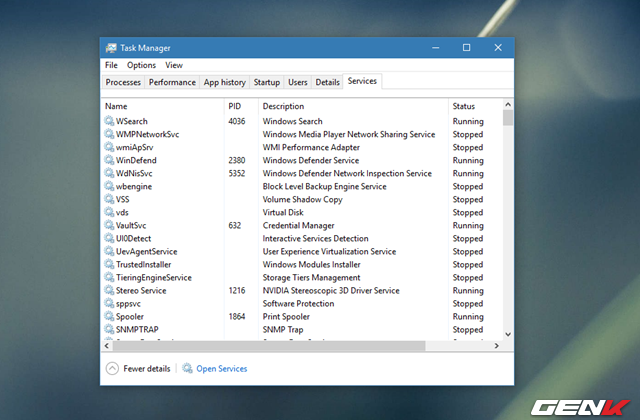Screen dimensions: 640x420
Task: Select Block Level Backup Engine Service description
Action: click(x=324, y=187)
